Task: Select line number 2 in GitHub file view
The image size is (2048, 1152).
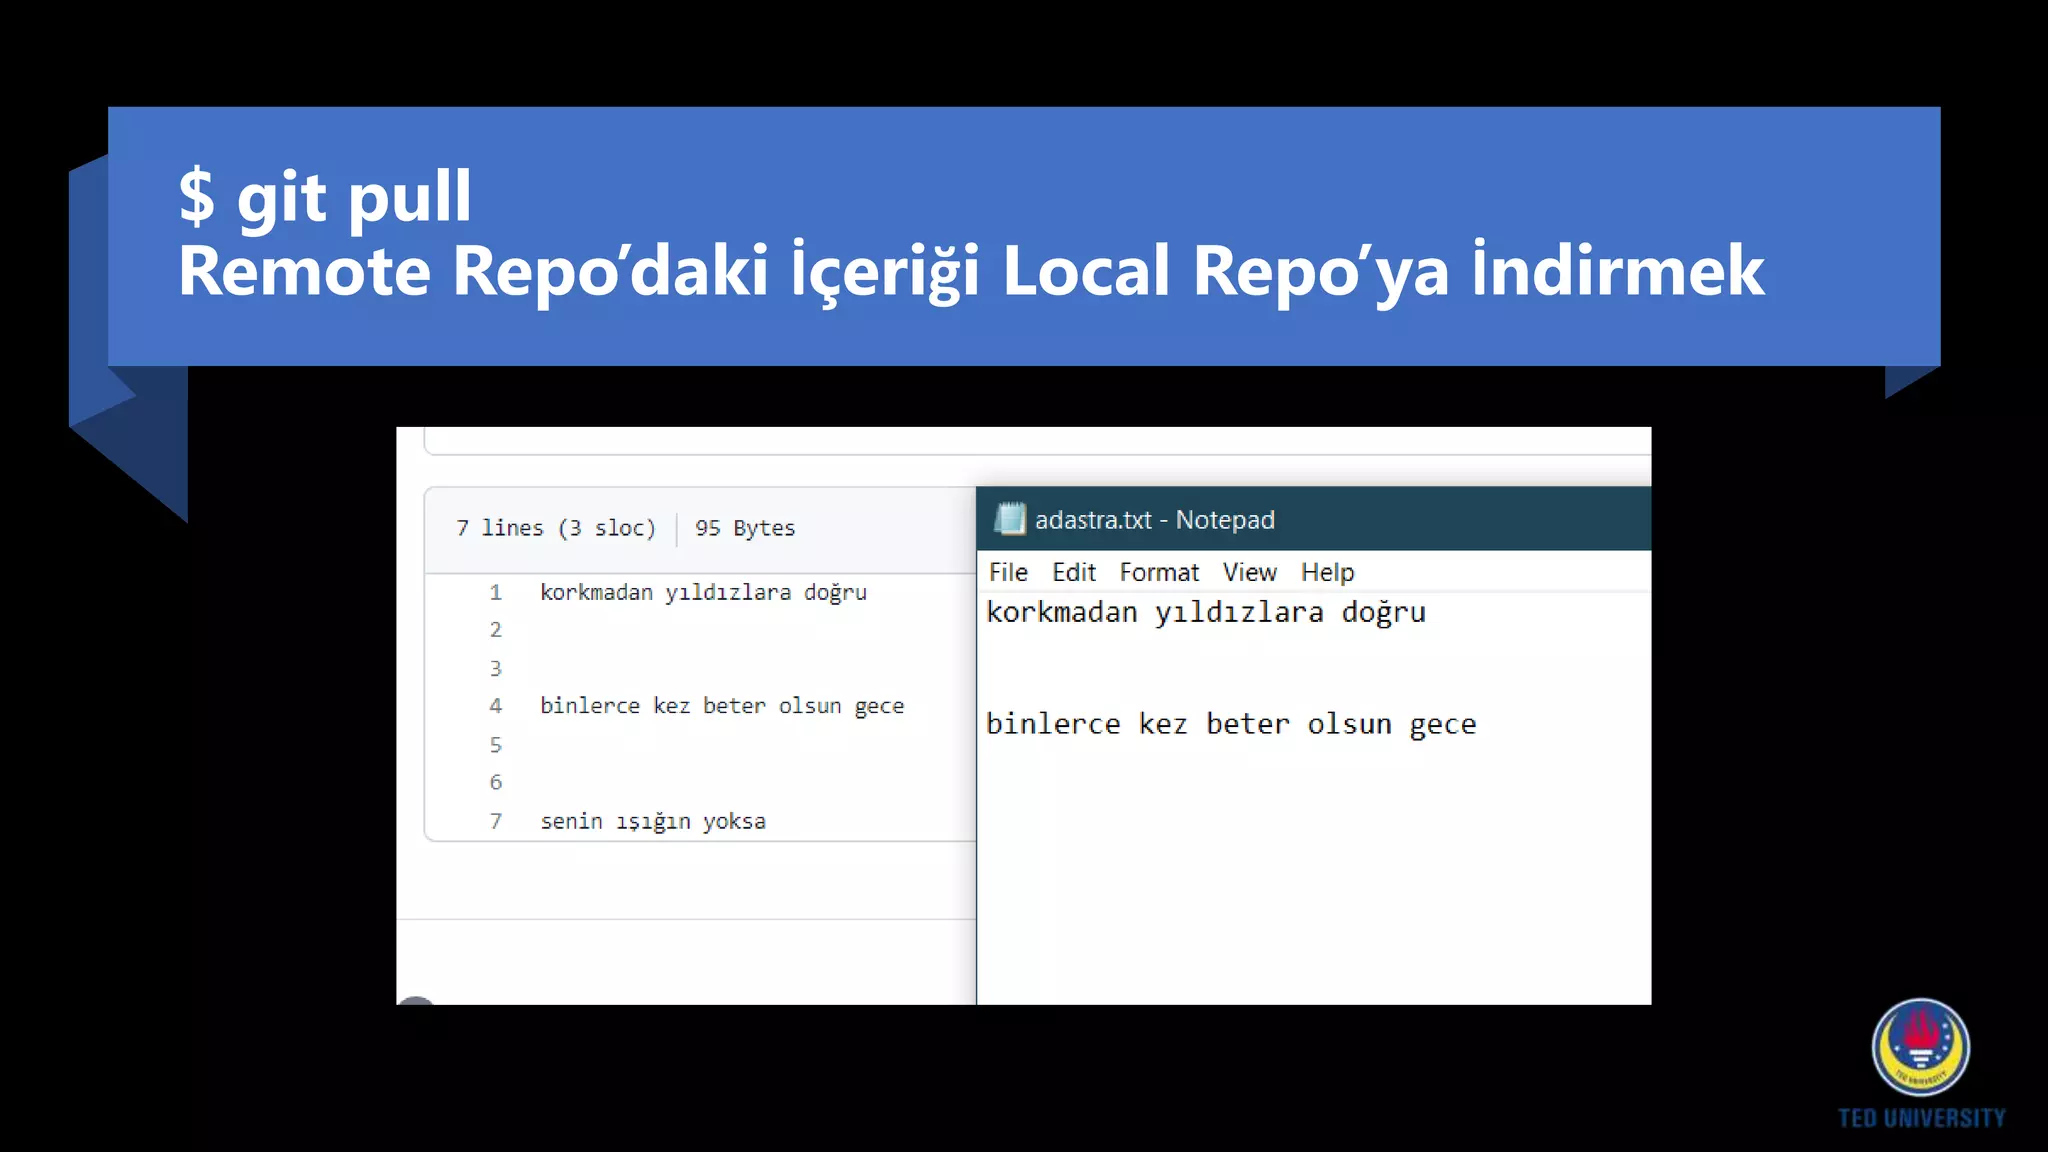Action: 495,630
